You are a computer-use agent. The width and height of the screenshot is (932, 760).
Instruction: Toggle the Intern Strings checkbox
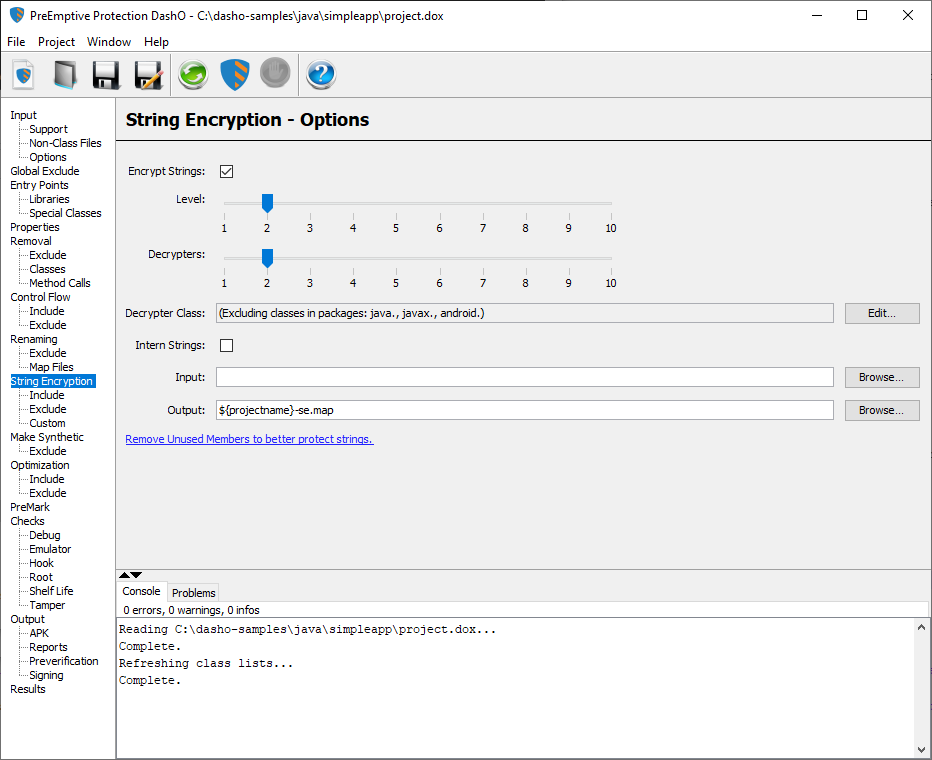pos(226,345)
